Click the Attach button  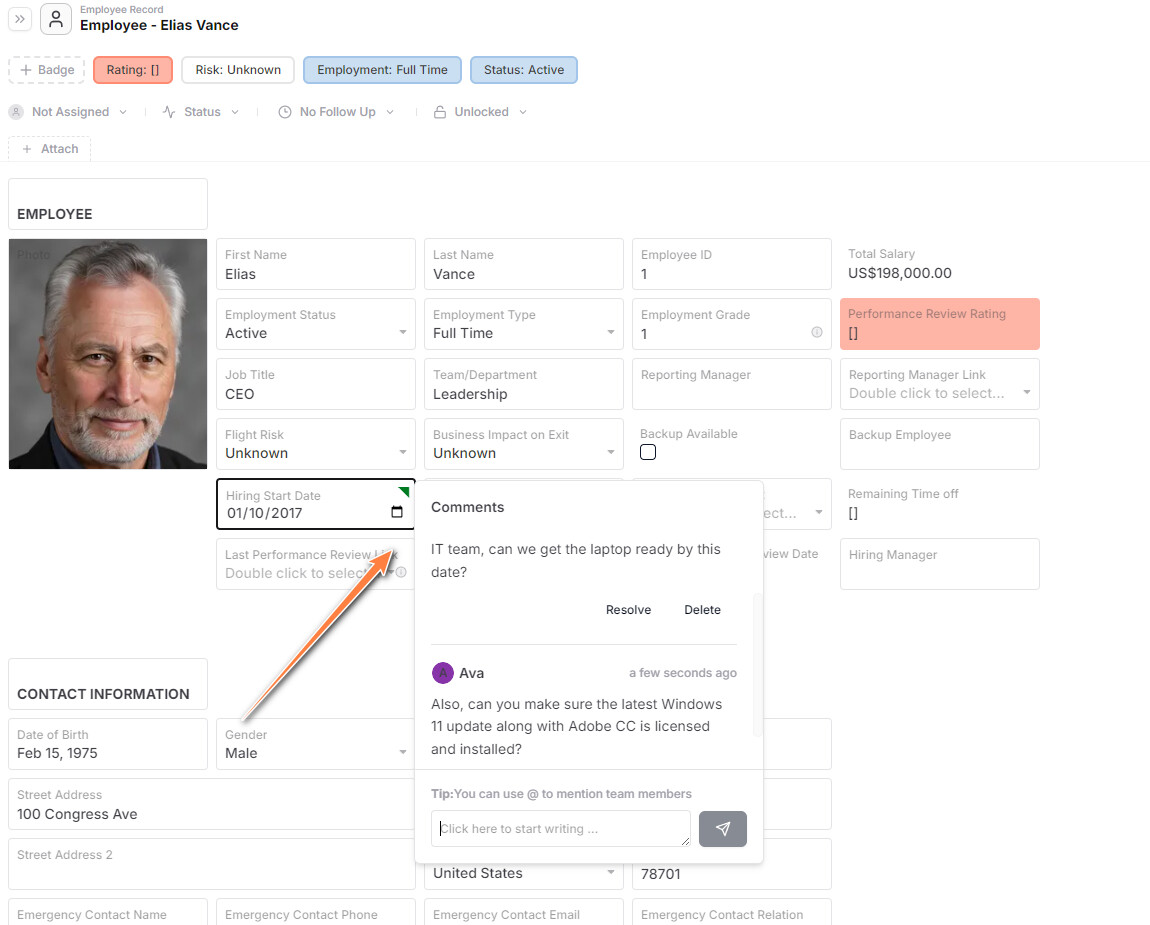click(49, 149)
